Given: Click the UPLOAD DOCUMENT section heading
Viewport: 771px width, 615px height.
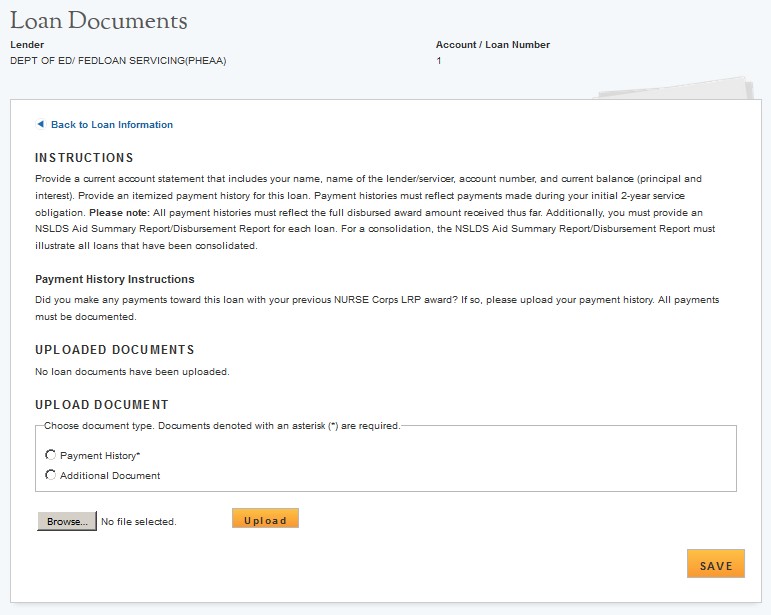Looking at the screenshot, I should [102, 405].
